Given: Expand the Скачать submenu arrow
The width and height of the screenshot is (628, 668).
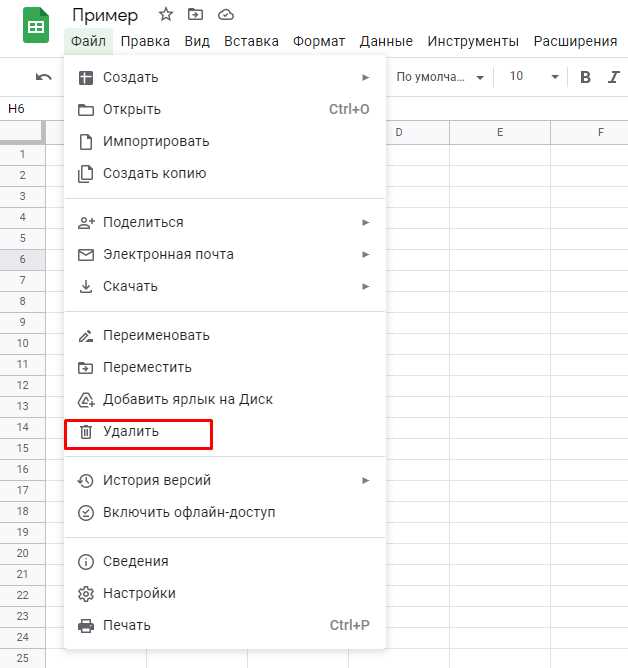Looking at the screenshot, I should tap(365, 286).
